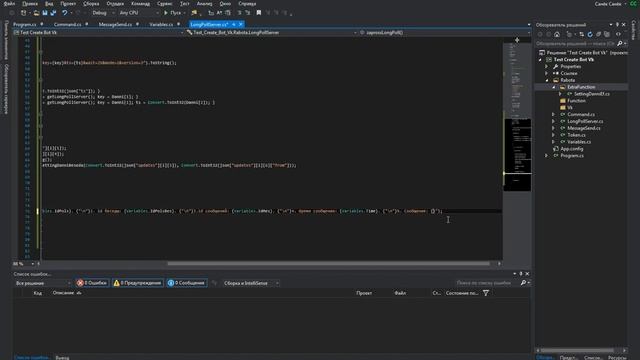Expand the Ссылки references node
This screenshot has width=640, height=360.
click(x=547, y=73)
